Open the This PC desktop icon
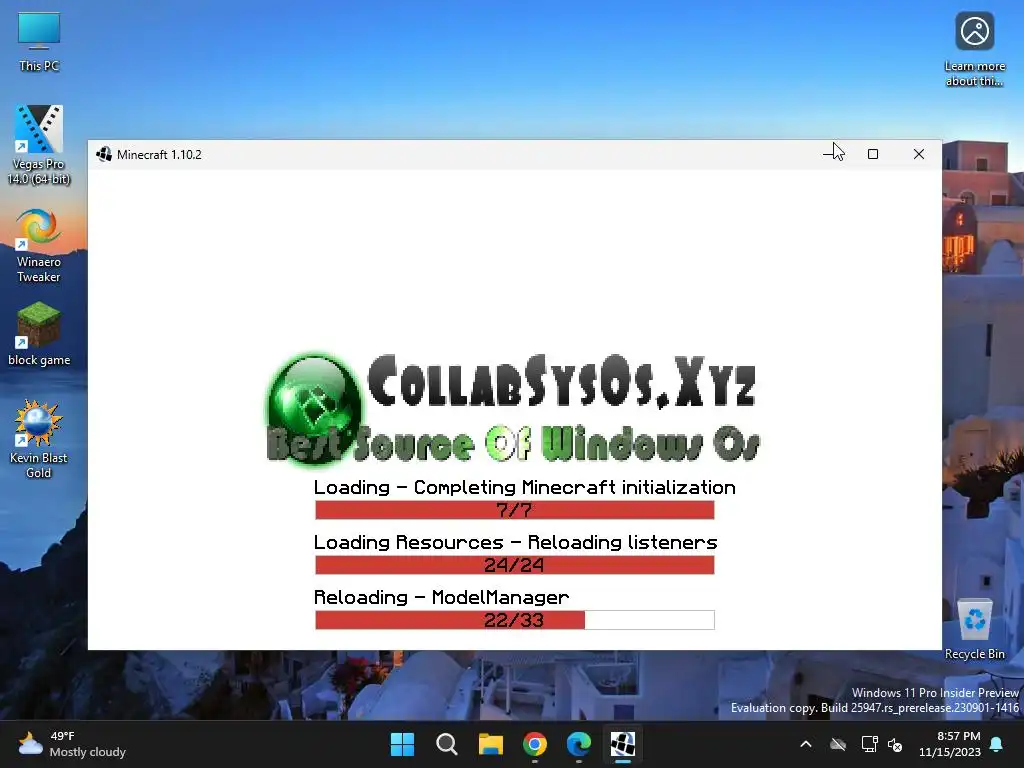Viewport: 1024px width, 768px height. [39, 42]
